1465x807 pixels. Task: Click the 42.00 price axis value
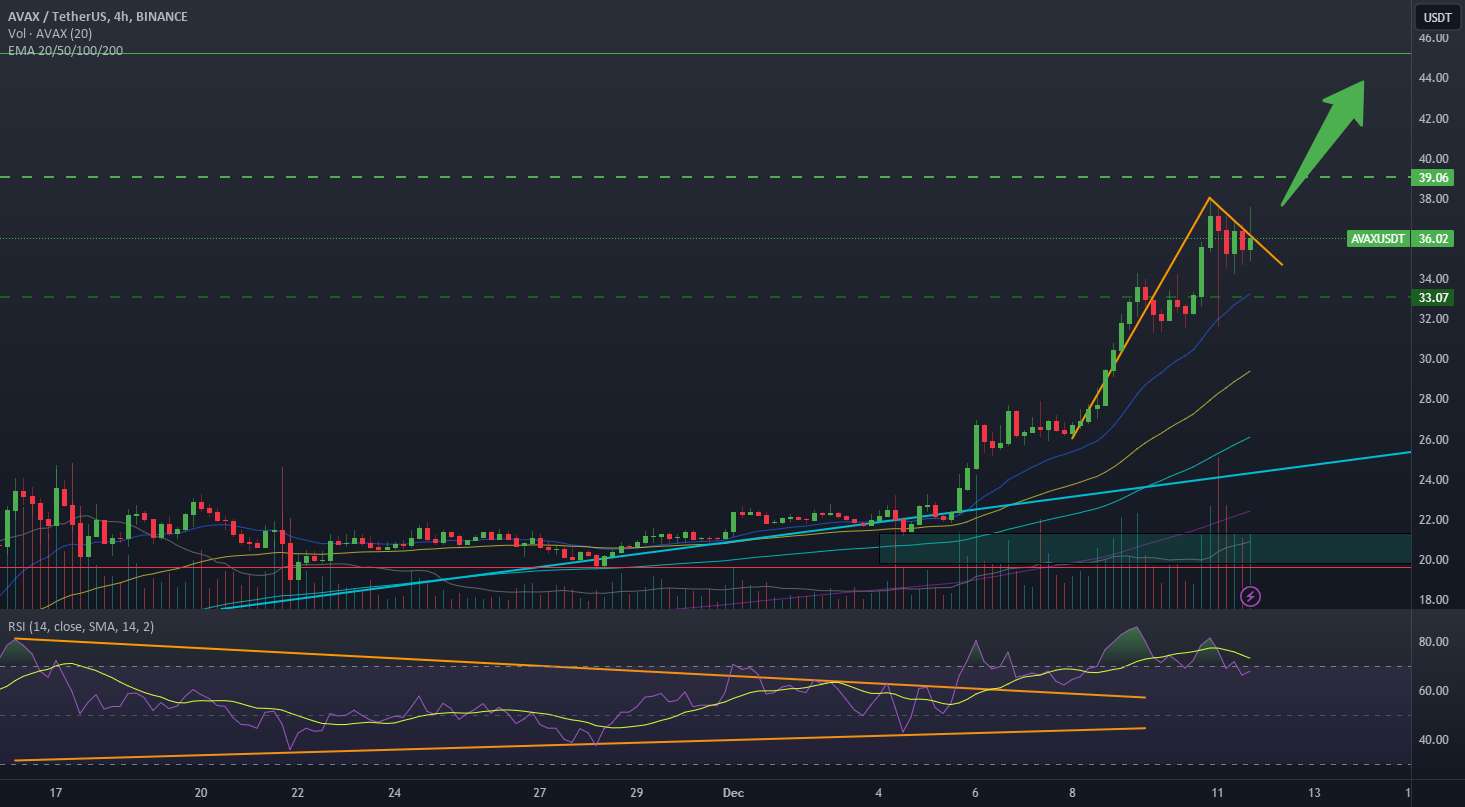pos(1434,118)
